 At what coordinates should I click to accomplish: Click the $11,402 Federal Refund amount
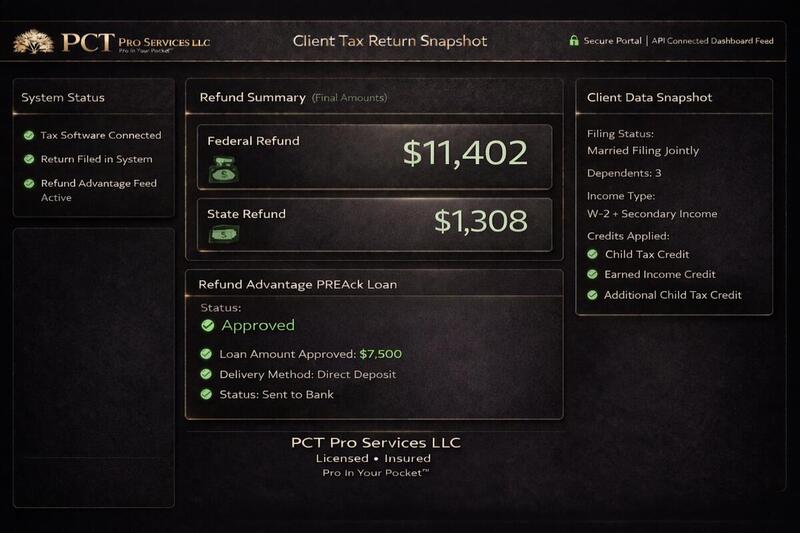point(465,153)
